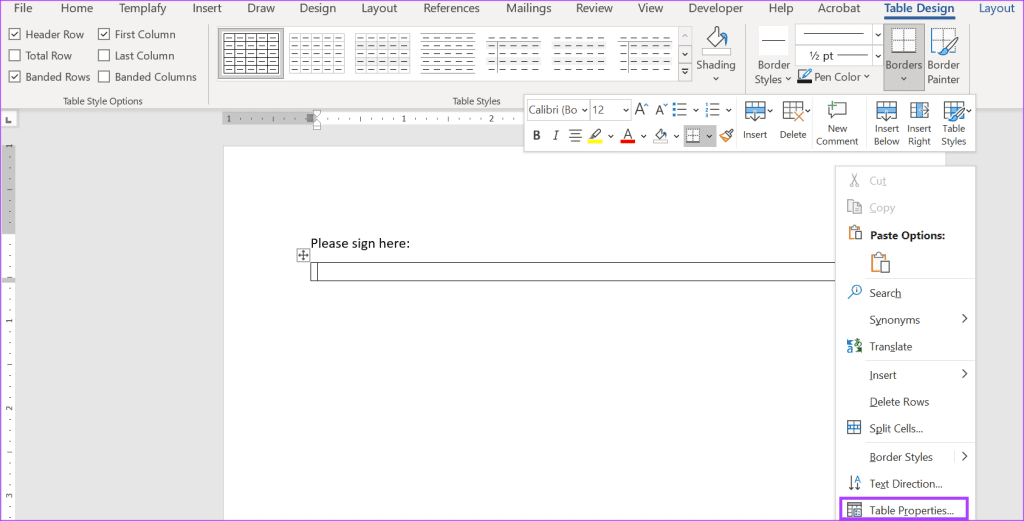Open the Templafy tab

tap(142, 8)
